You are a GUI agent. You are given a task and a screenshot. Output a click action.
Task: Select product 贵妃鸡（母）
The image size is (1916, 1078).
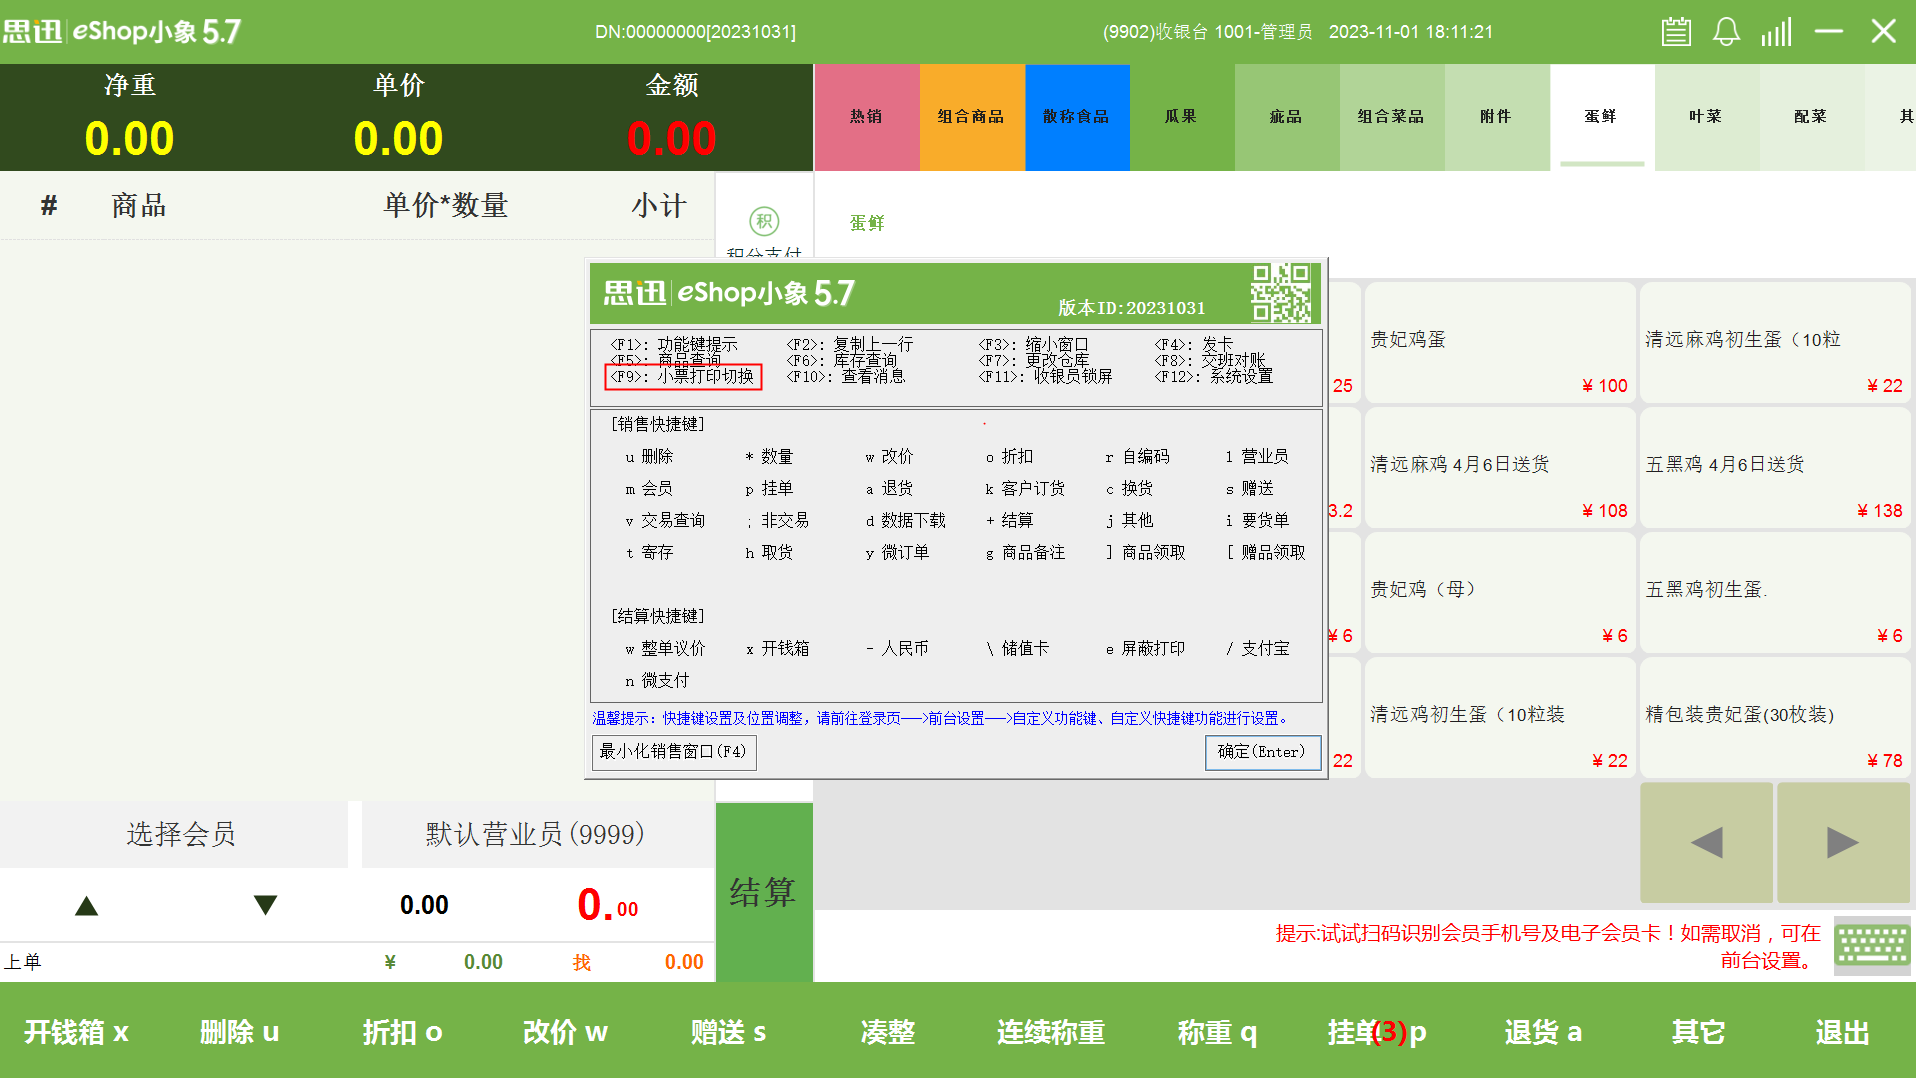(x=1500, y=593)
